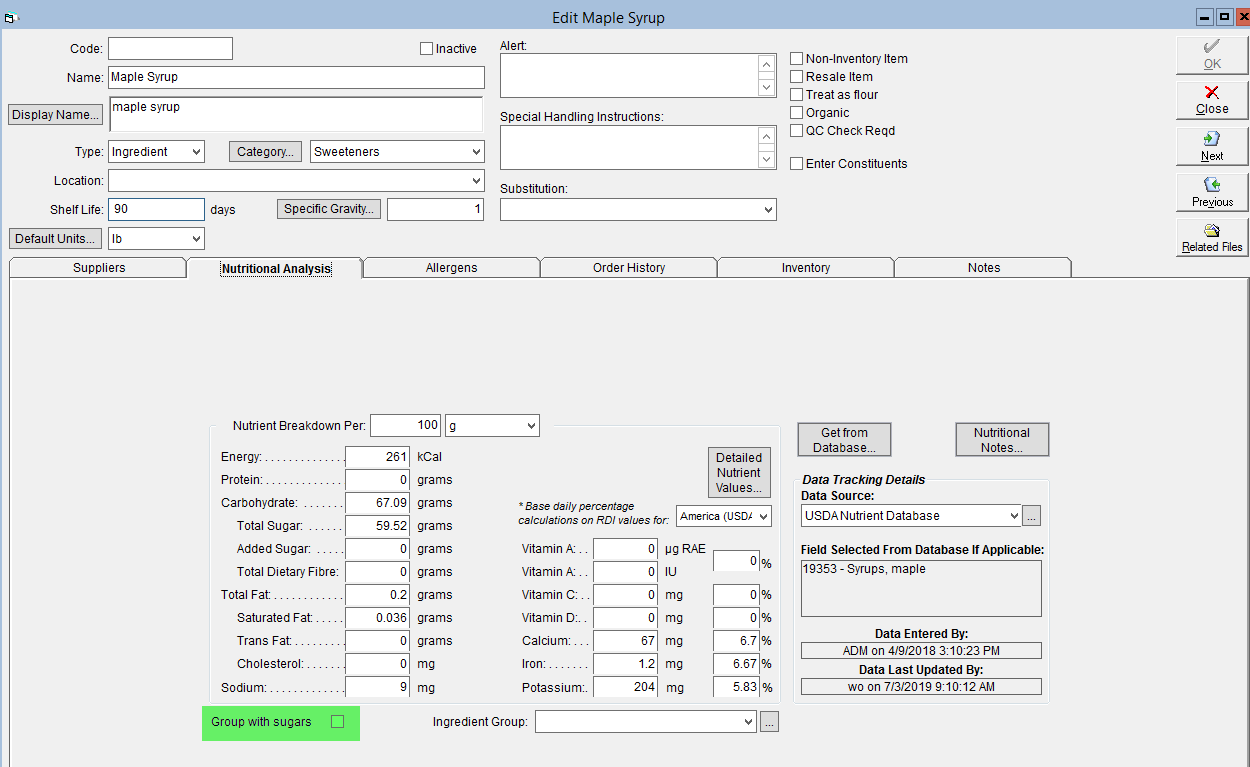
Task: Switch to the Order History tab
Action: tap(629, 268)
